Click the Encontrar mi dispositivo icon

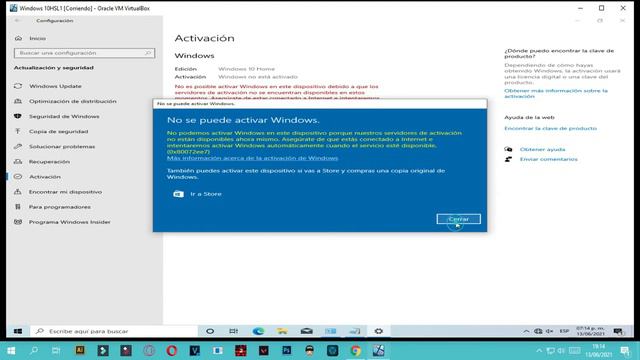point(18,192)
